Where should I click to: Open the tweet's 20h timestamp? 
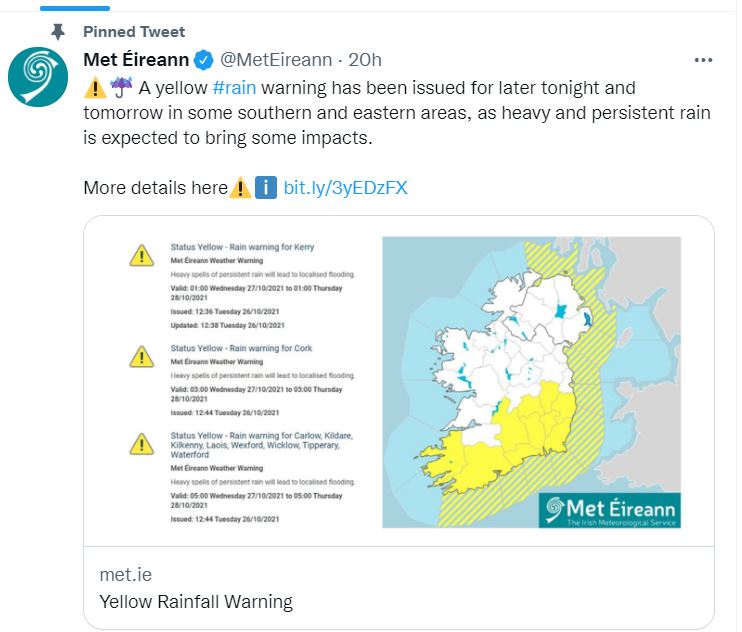[x=364, y=60]
